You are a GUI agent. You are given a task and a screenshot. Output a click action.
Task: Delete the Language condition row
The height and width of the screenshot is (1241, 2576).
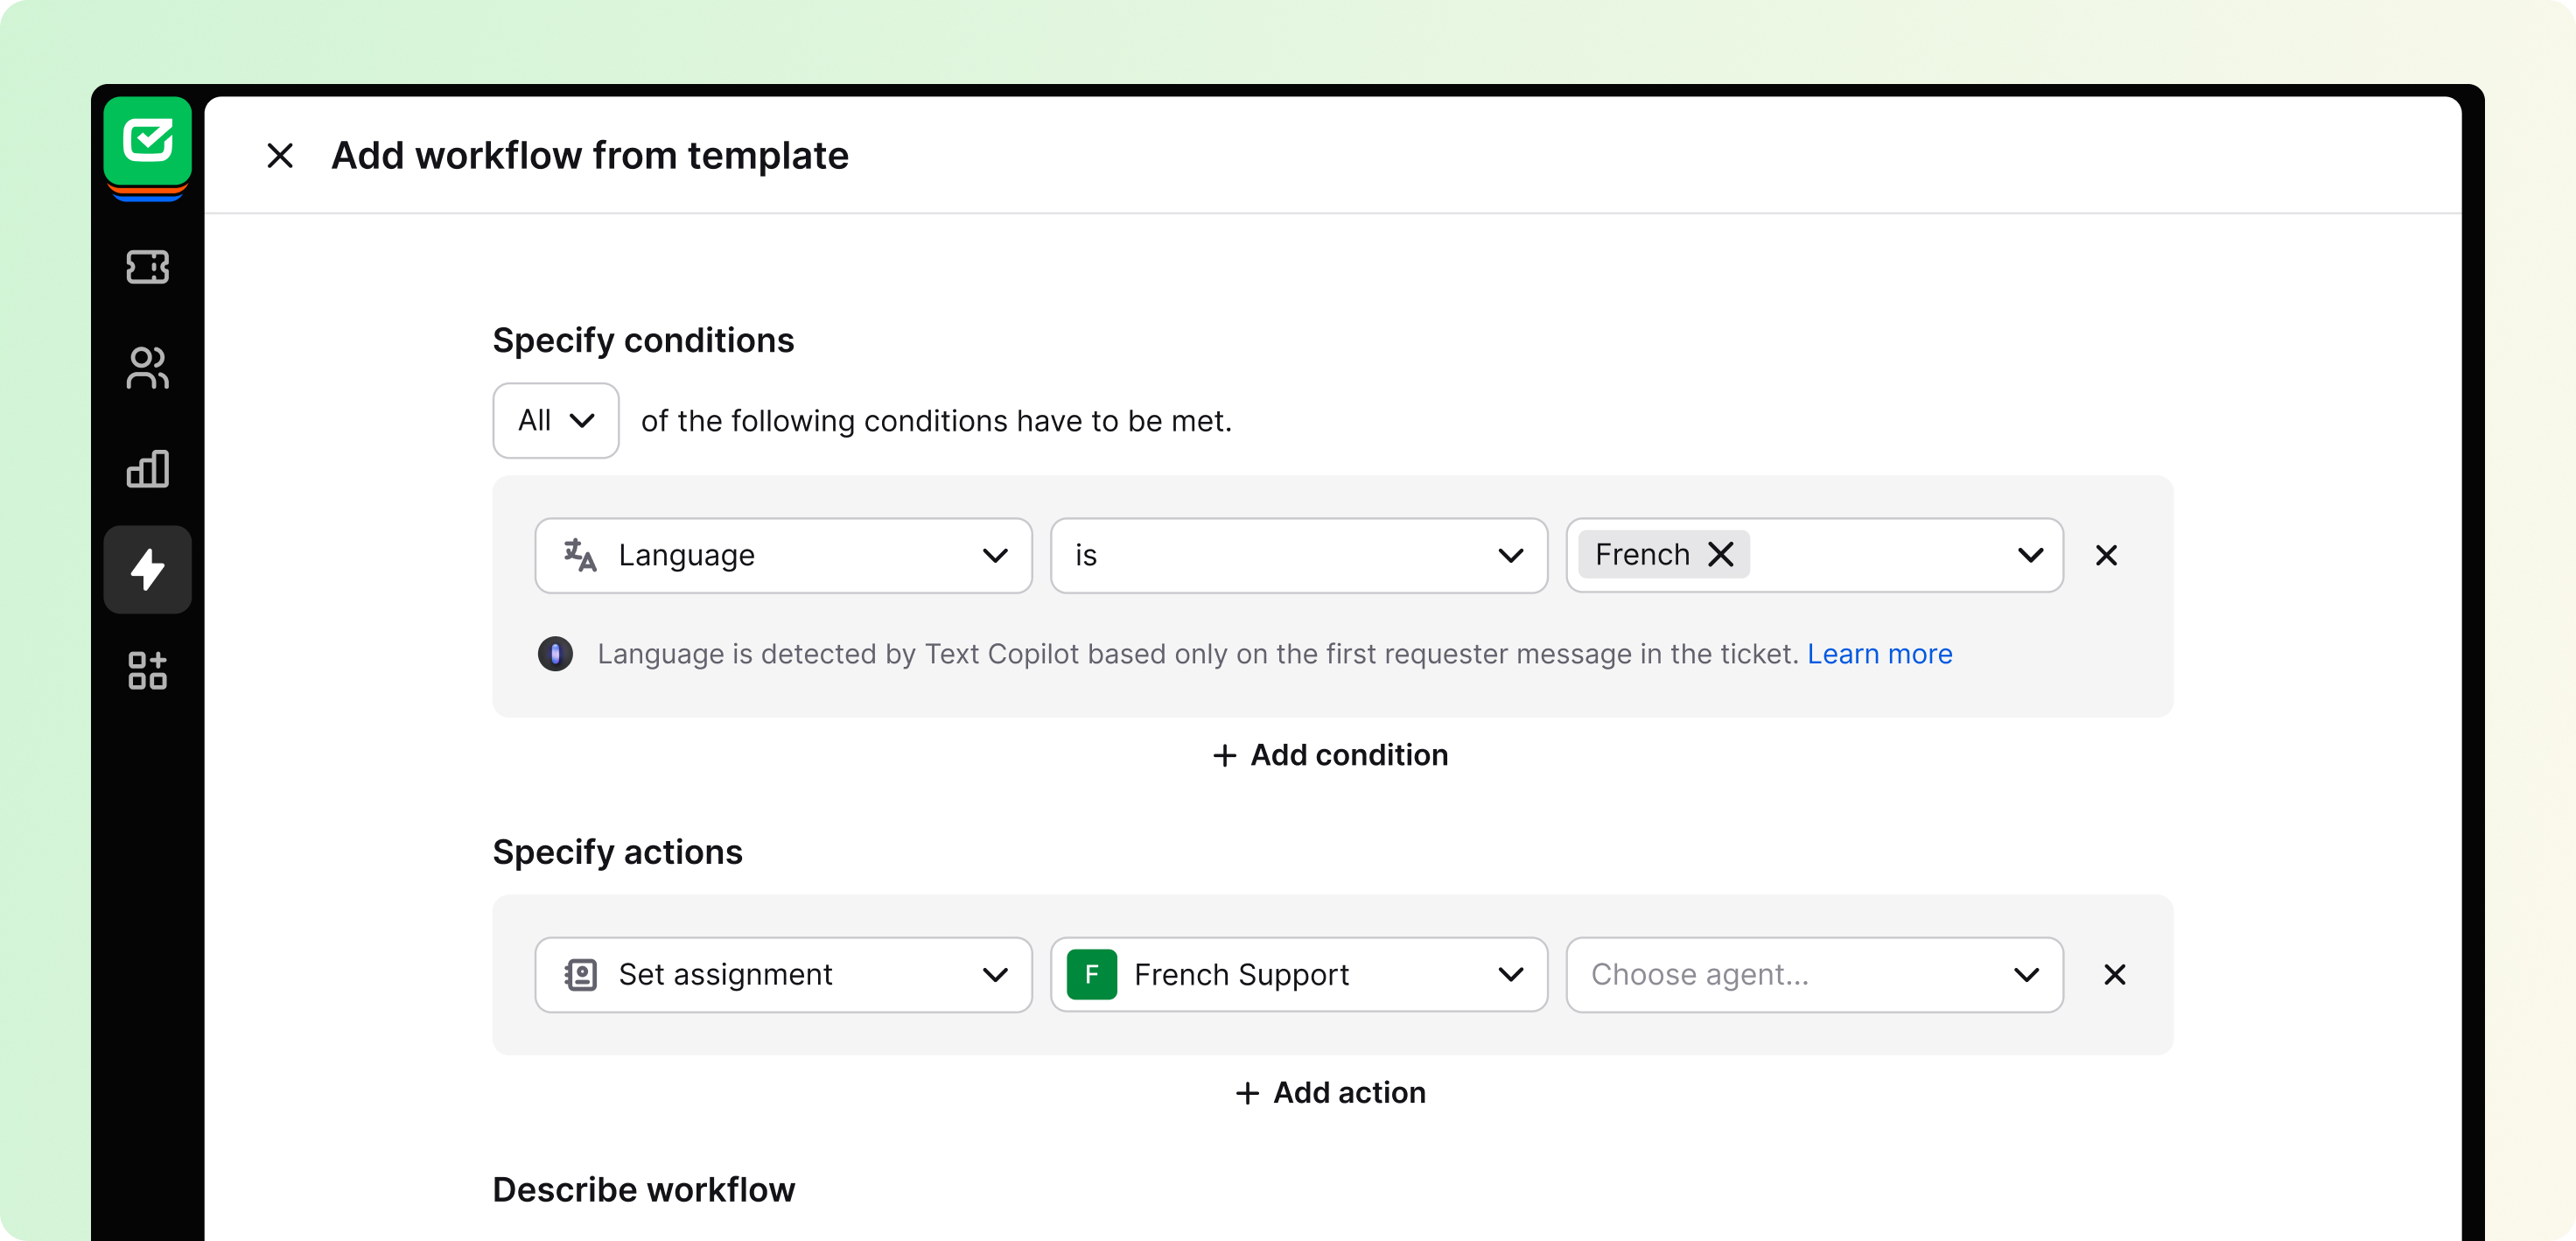click(x=2106, y=555)
